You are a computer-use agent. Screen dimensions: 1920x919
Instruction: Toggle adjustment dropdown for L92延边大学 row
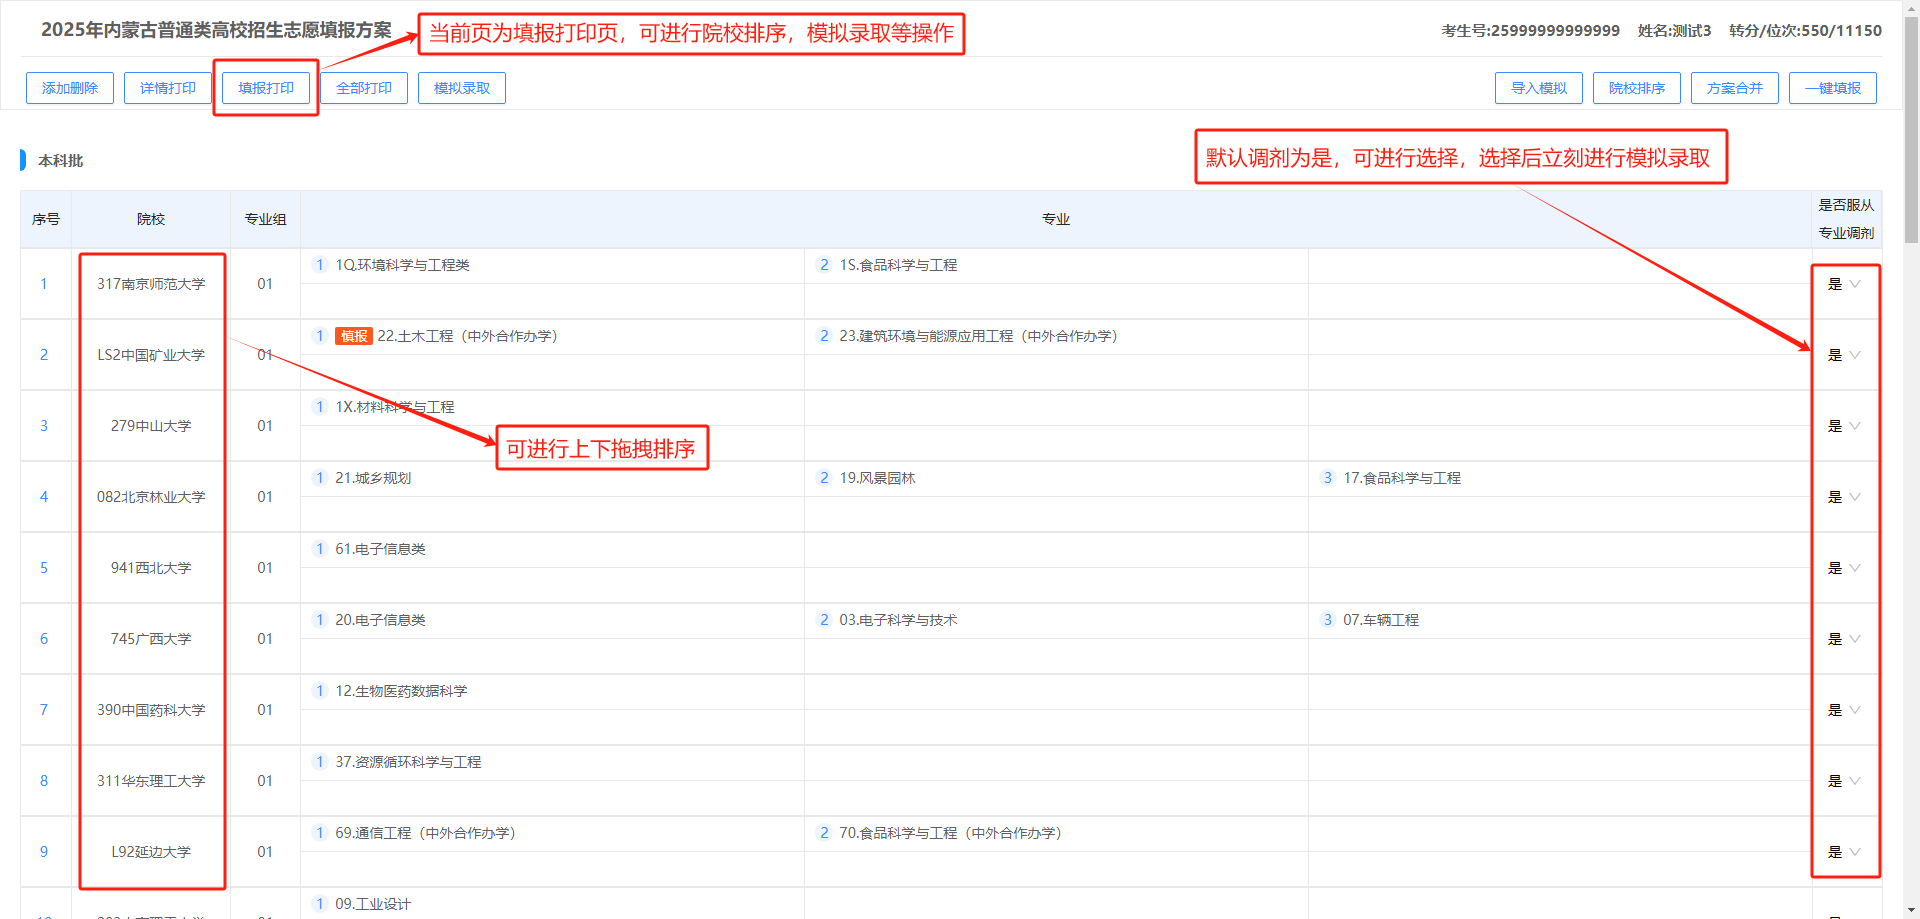1845,852
